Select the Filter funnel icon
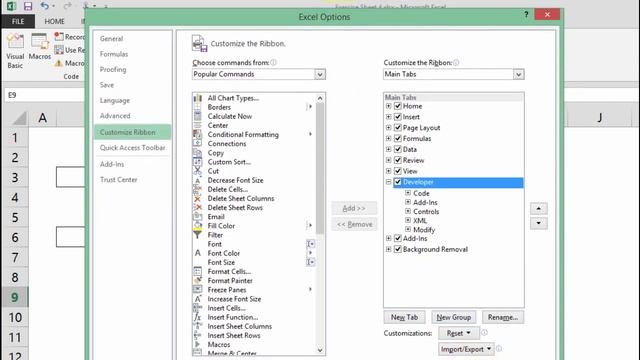 [x=198, y=235]
